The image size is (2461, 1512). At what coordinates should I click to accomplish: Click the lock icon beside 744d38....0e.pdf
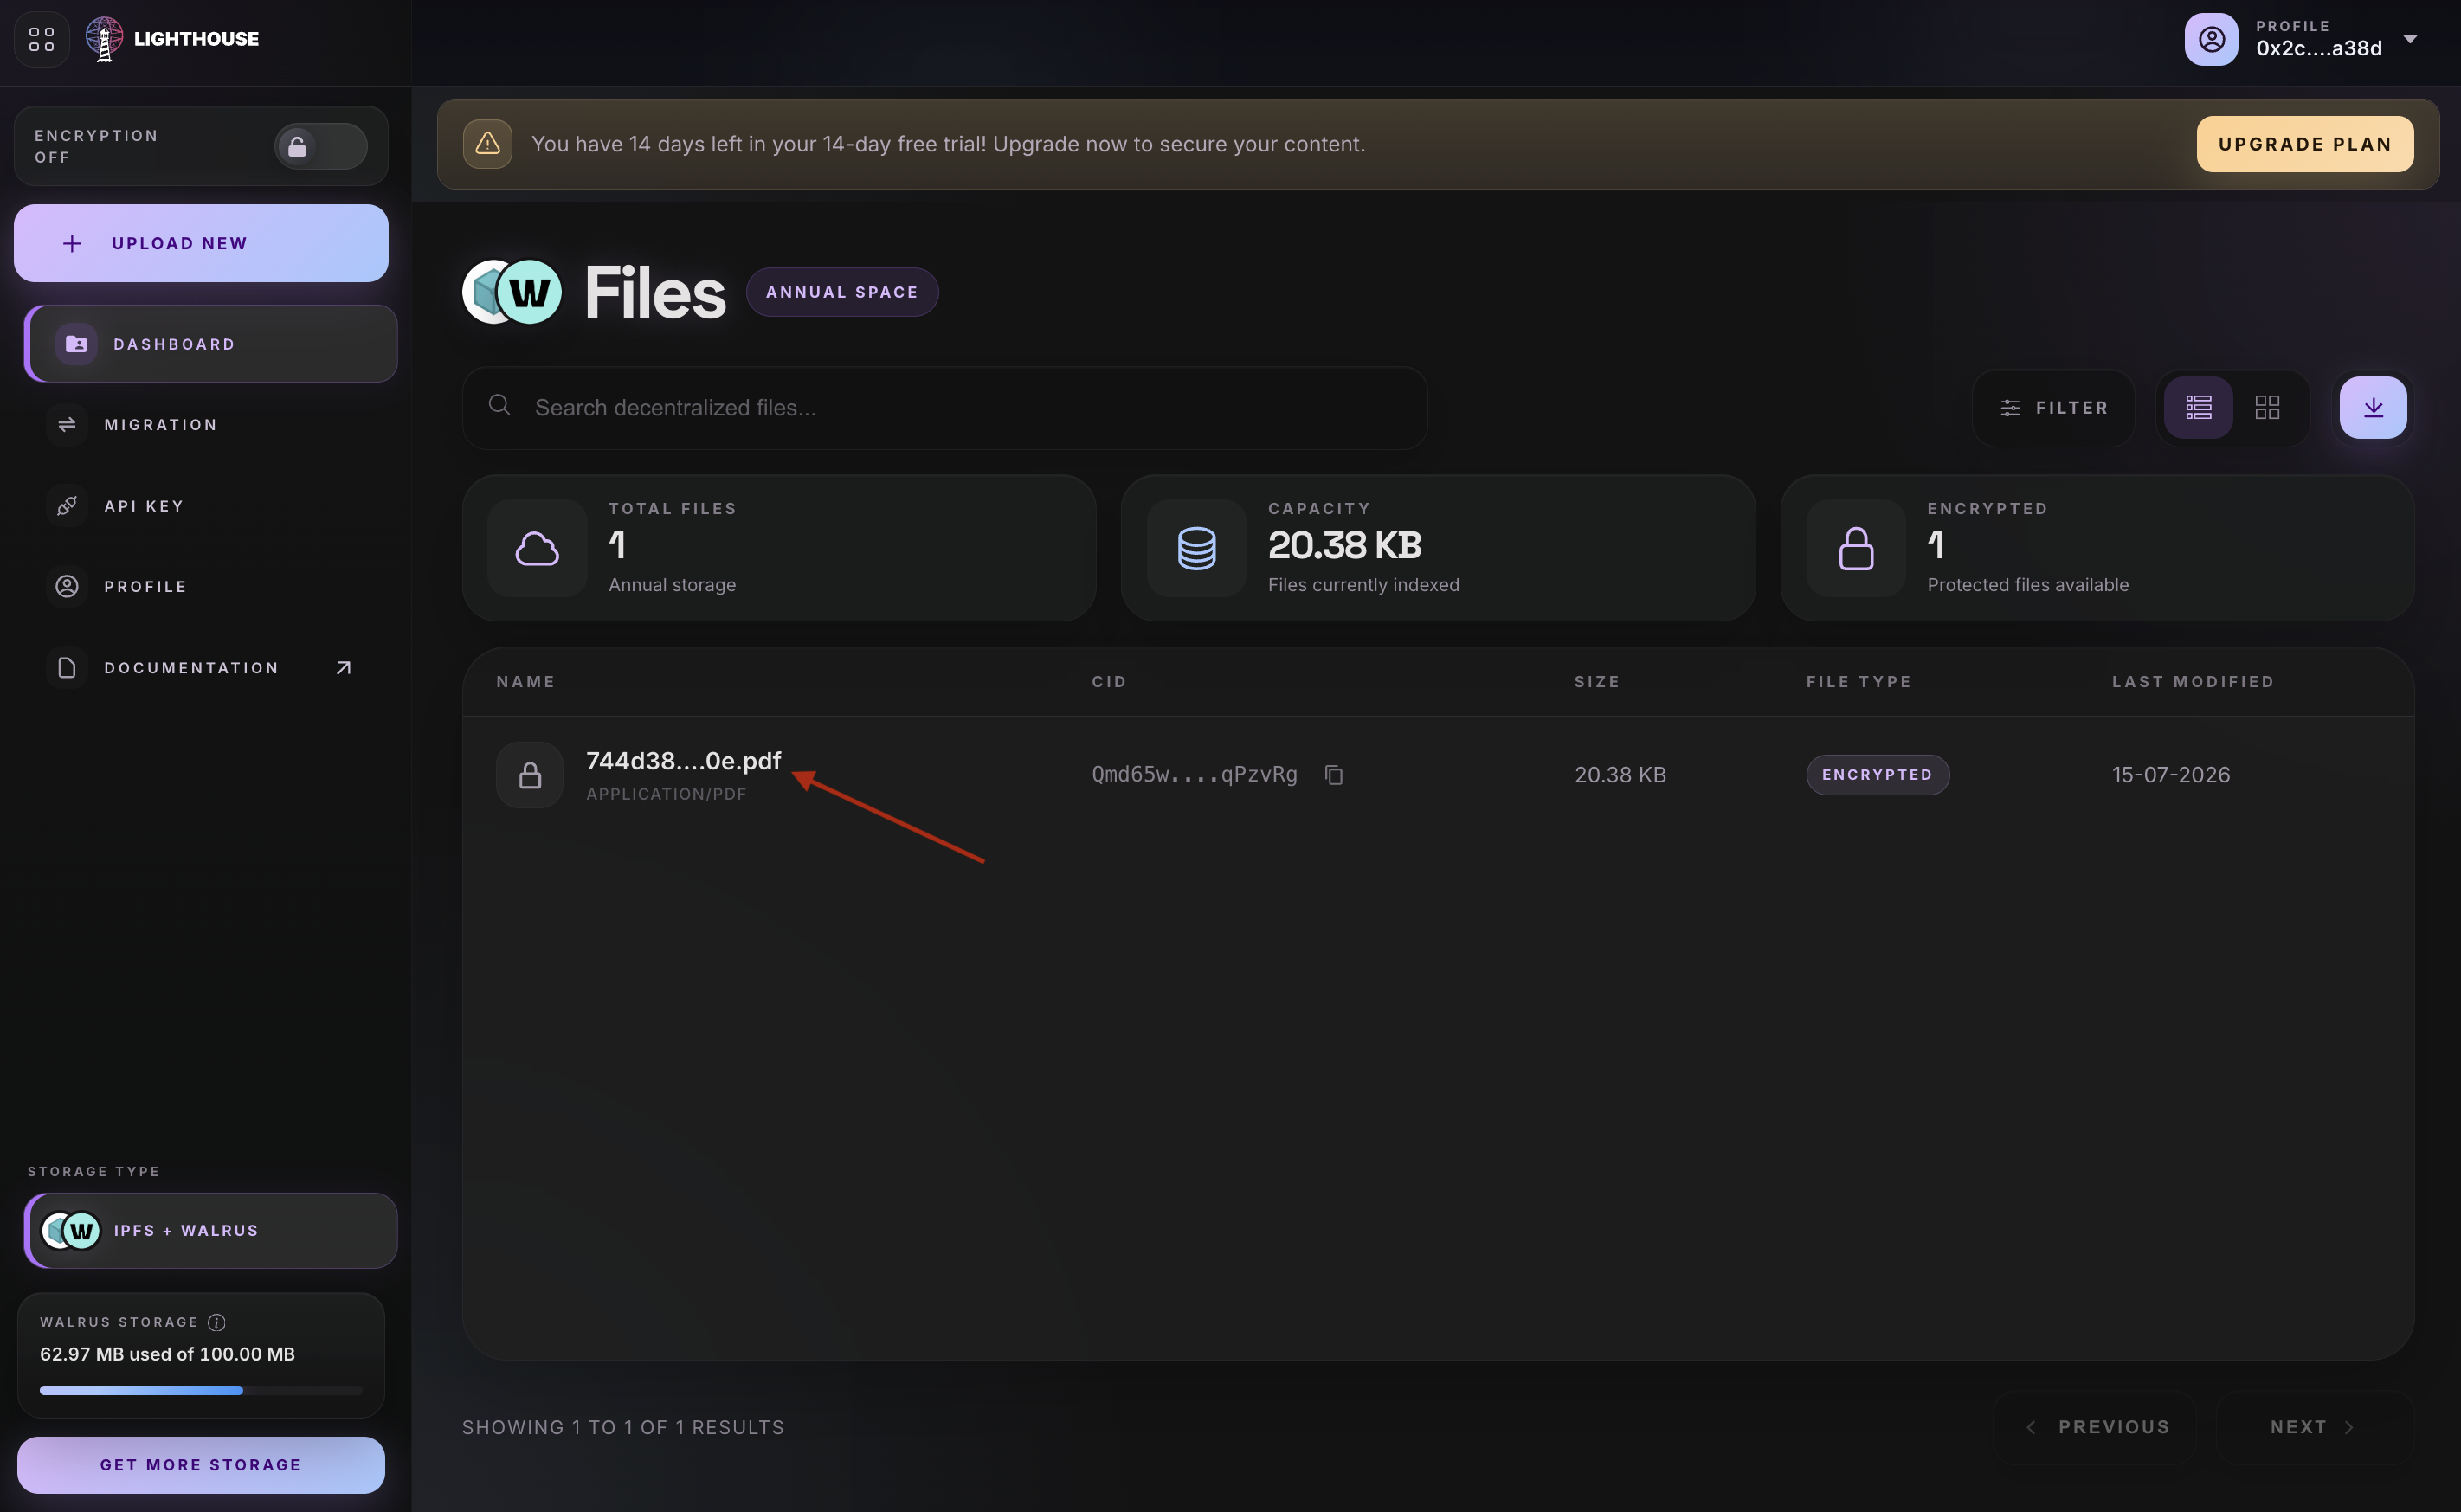coord(530,775)
